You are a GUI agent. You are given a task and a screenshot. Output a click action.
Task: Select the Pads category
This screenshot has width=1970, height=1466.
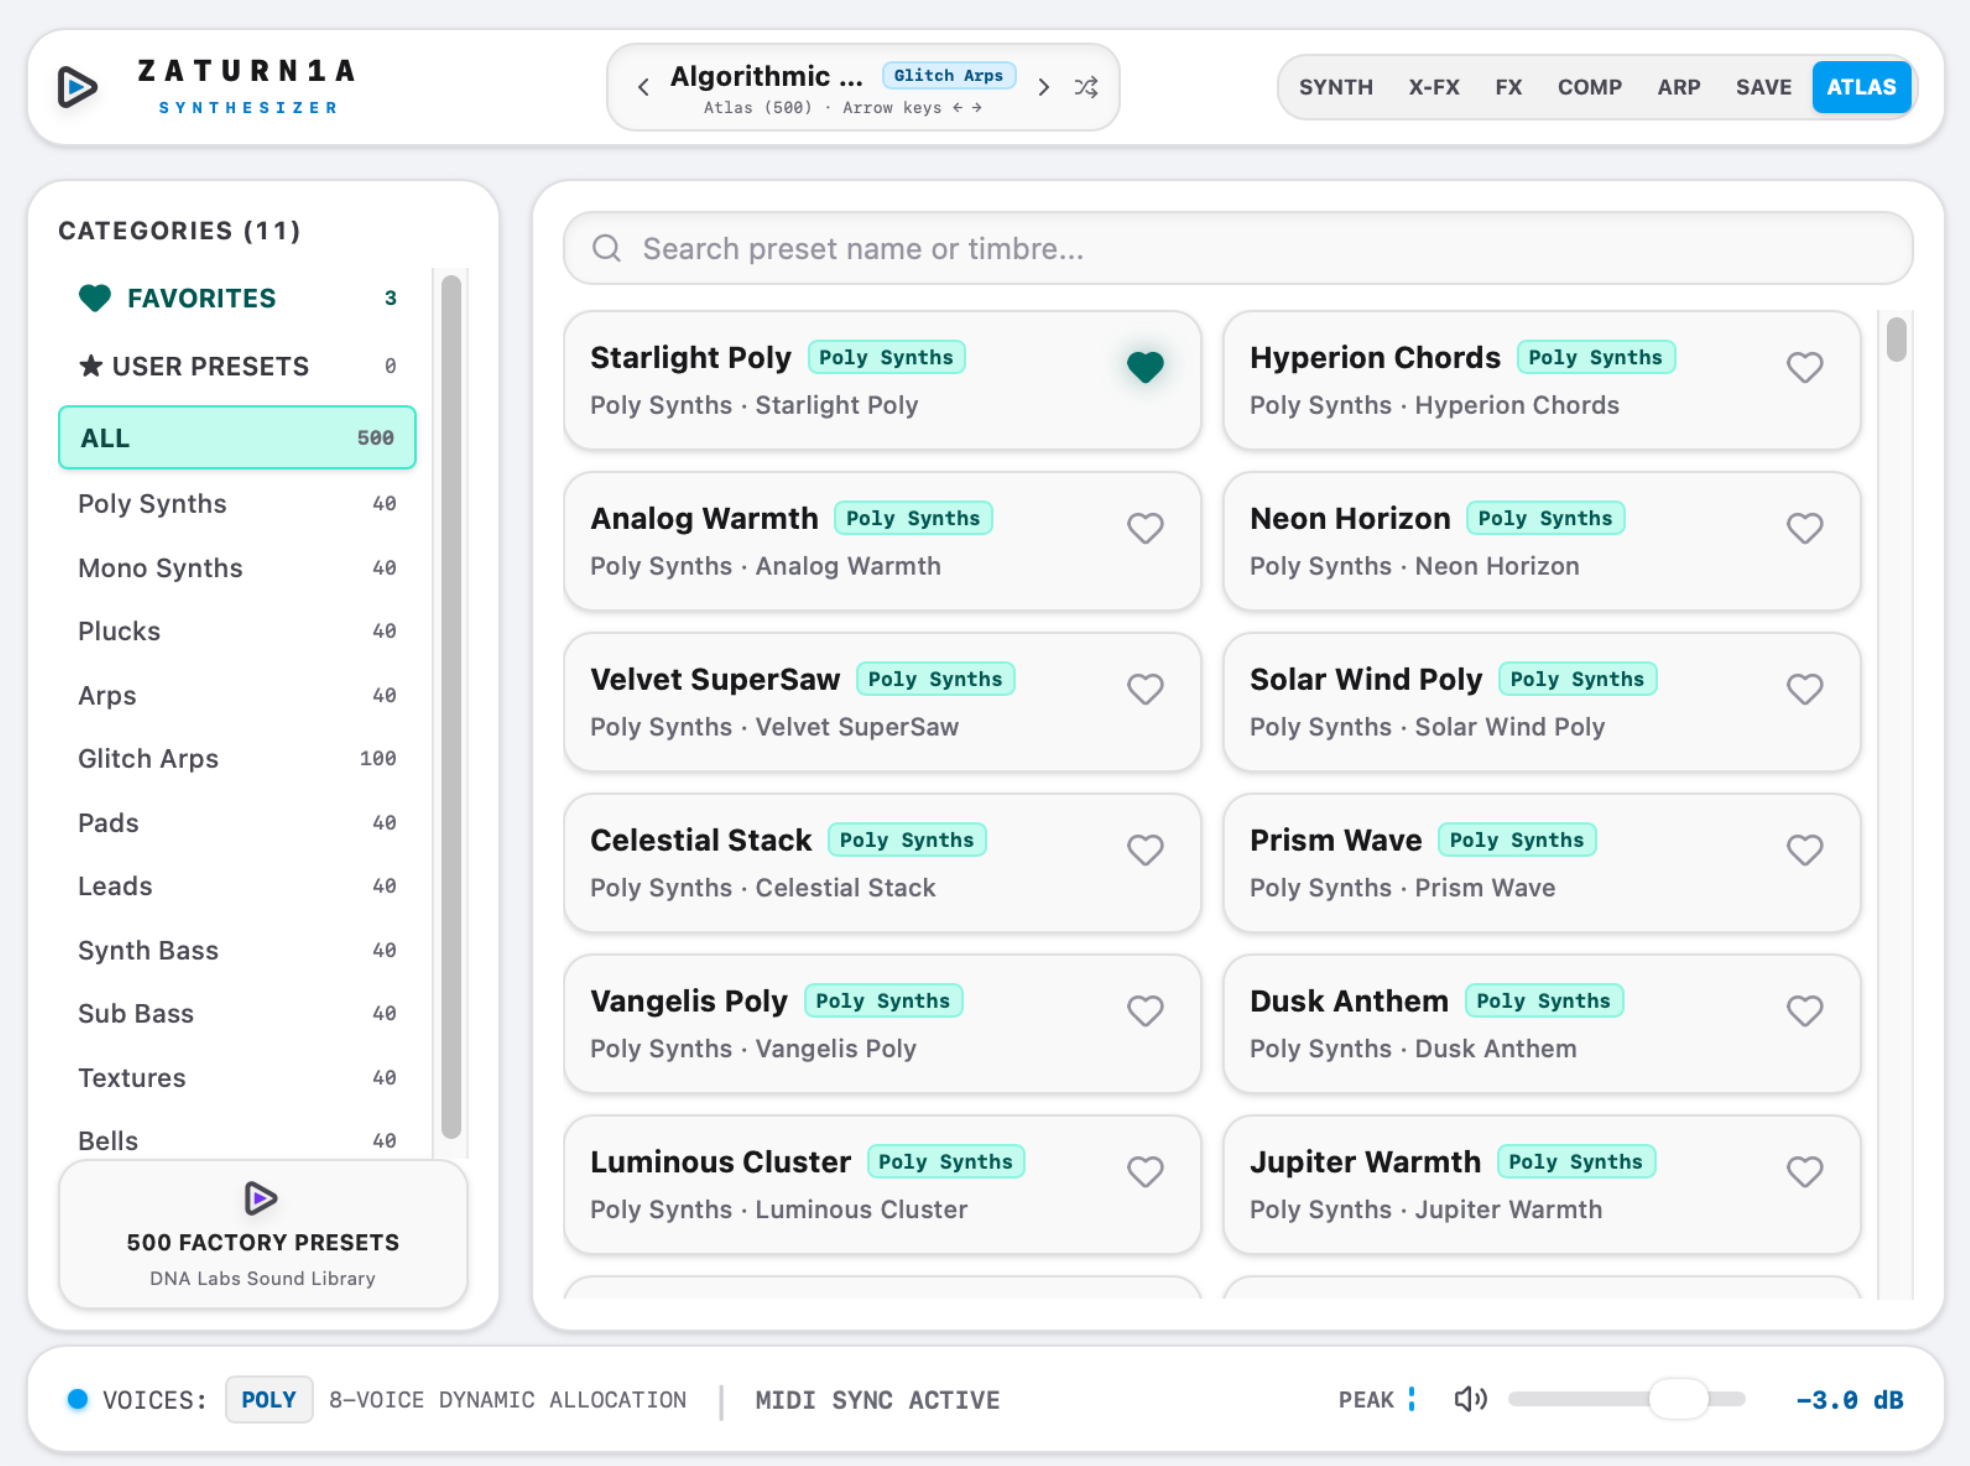[x=237, y=822]
